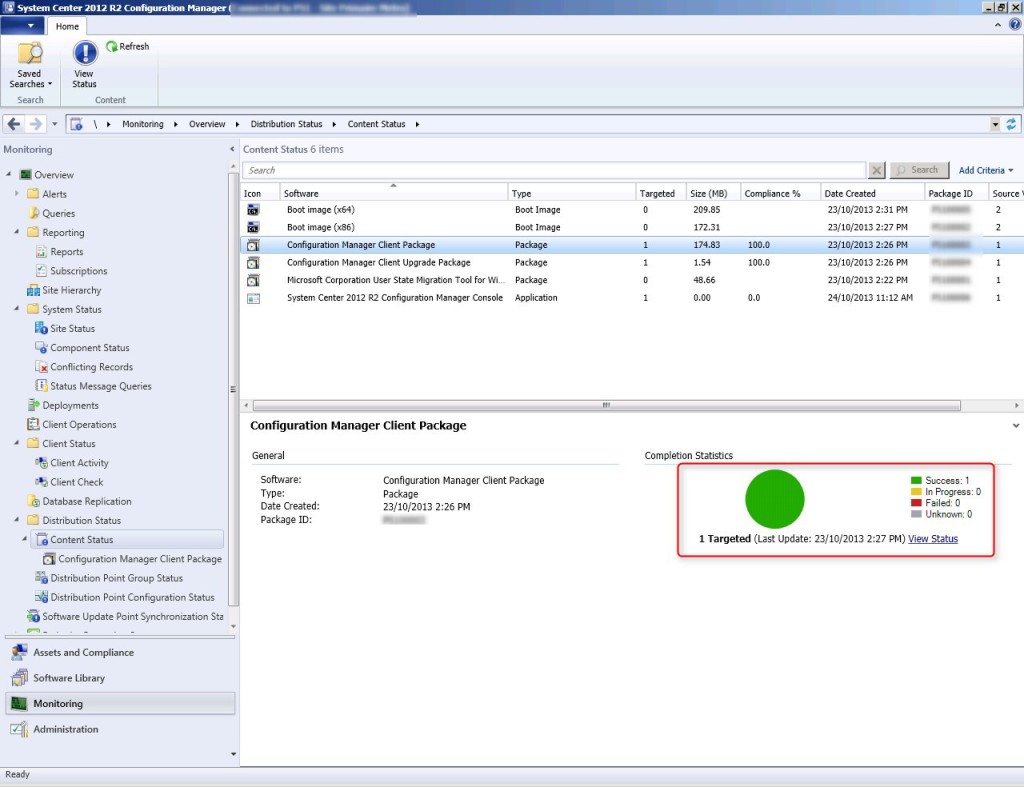Open the Assets and Compliance workspace
This screenshot has width=1024, height=787.
coord(80,652)
